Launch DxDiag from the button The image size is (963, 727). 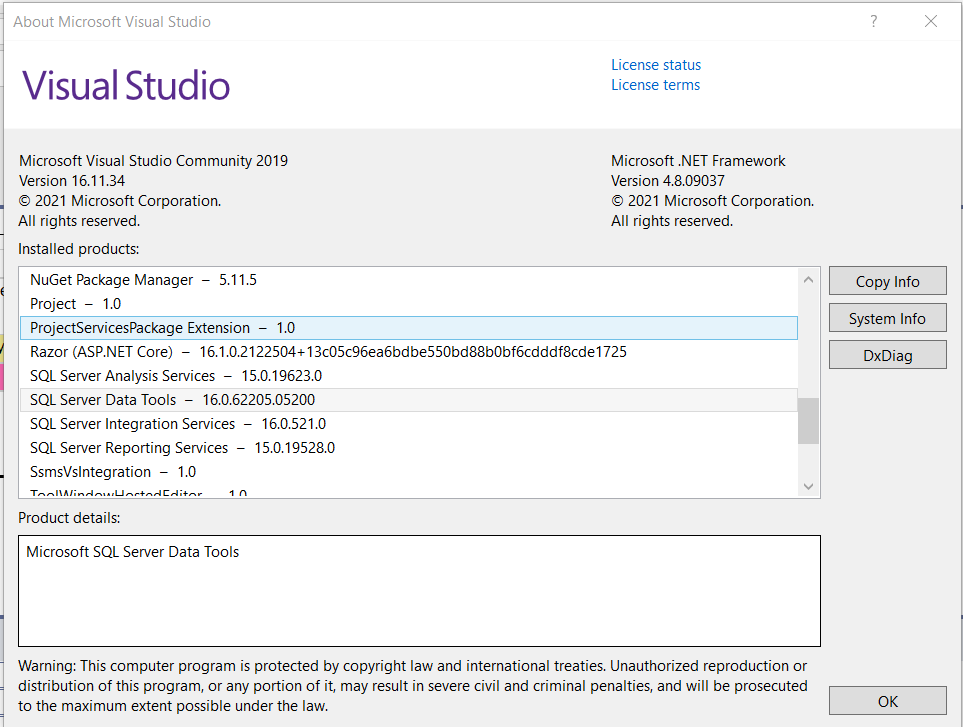pos(887,355)
